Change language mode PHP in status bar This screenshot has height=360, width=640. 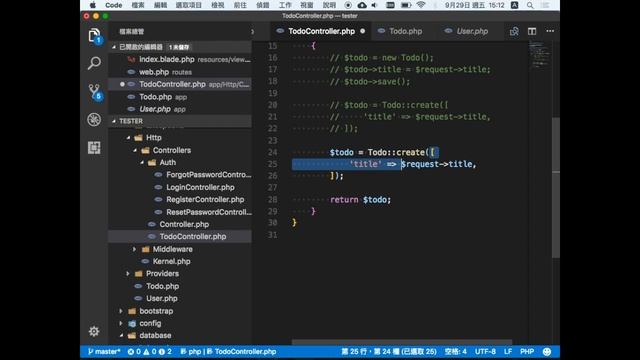click(527, 351)
